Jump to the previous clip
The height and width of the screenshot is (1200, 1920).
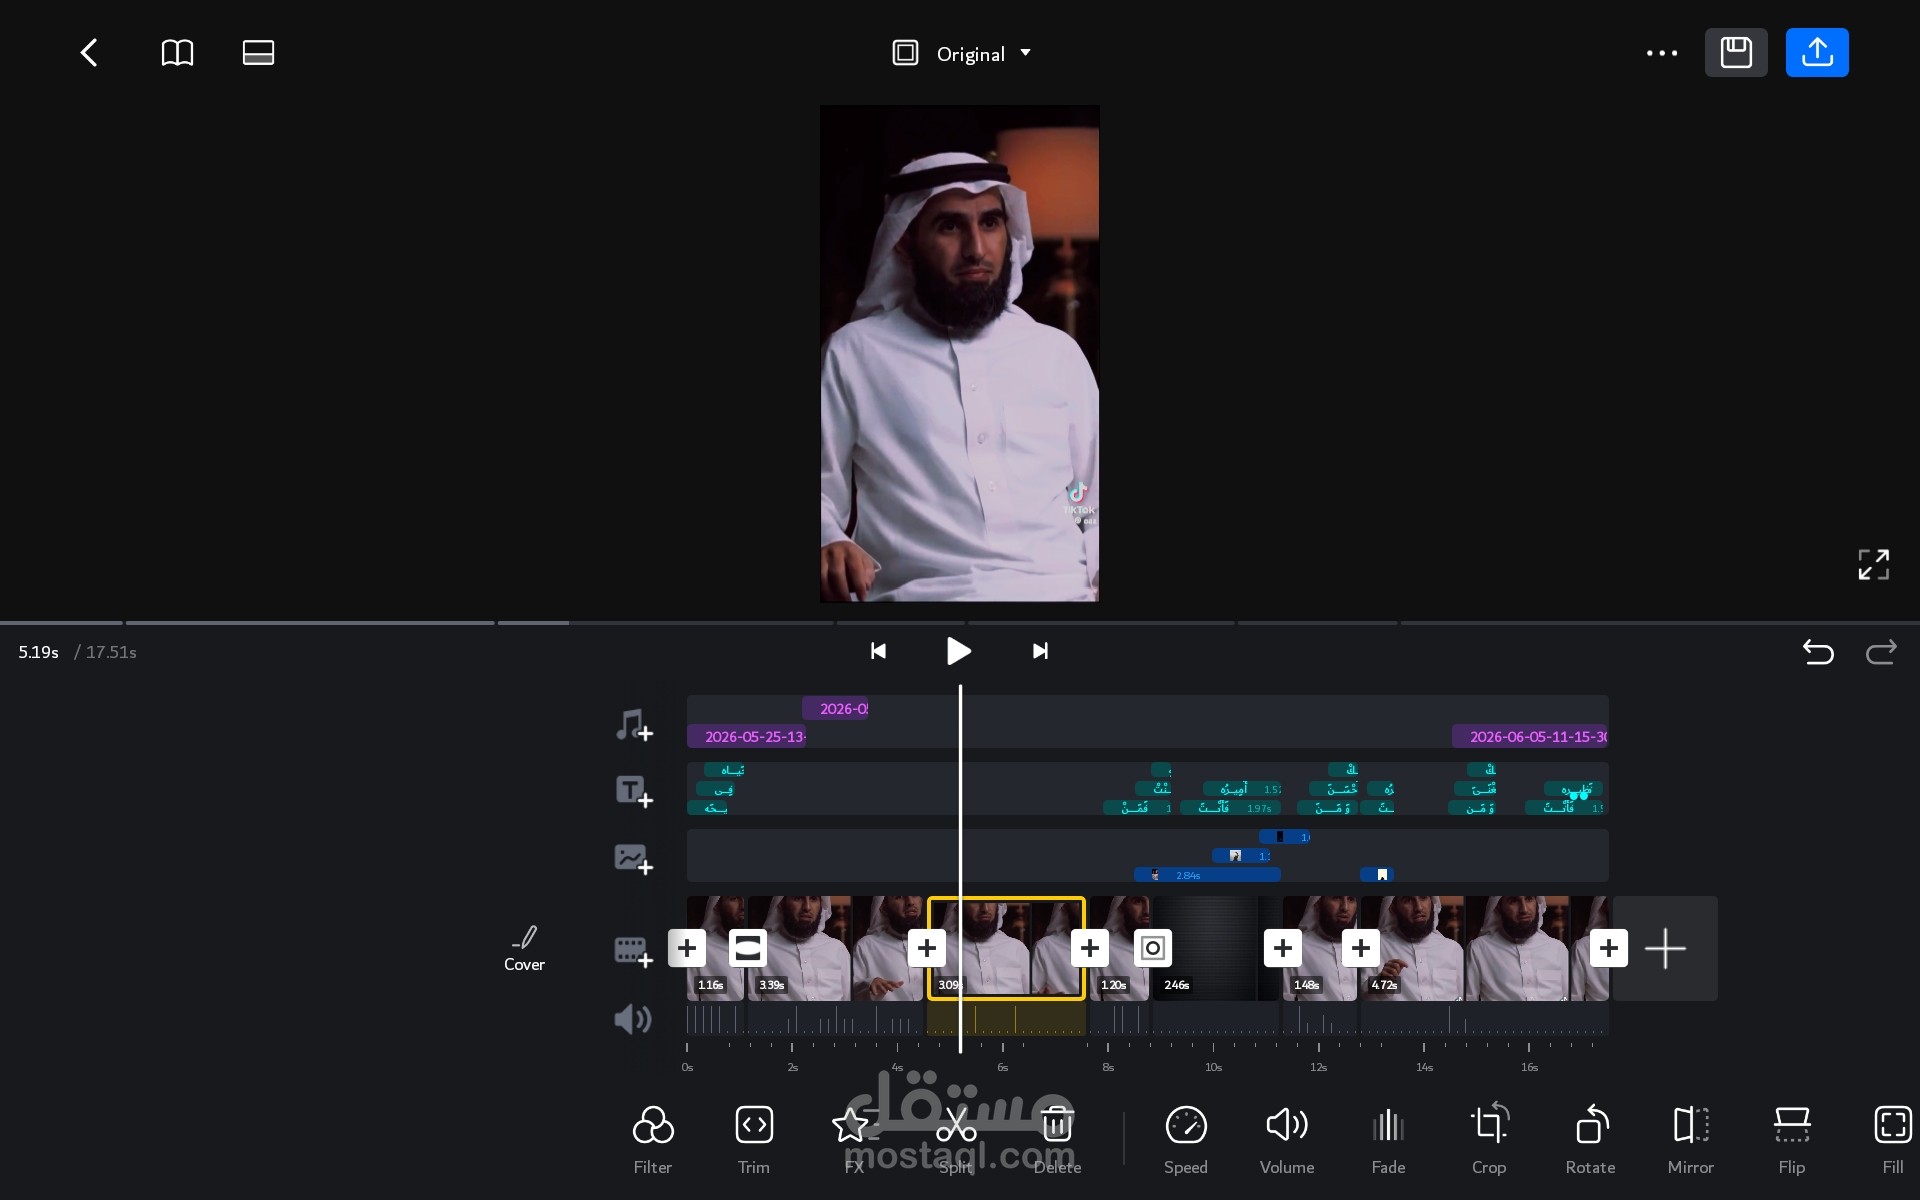(878, 651)
